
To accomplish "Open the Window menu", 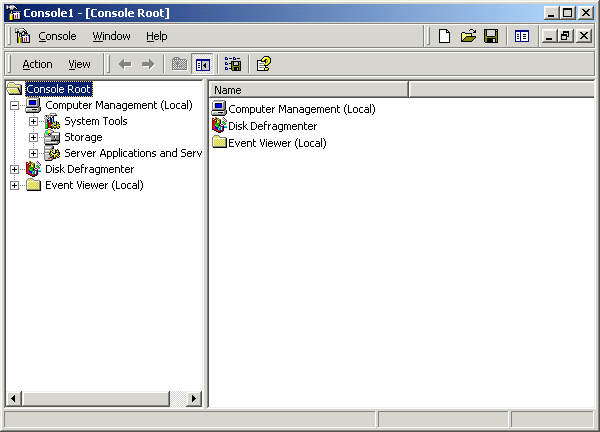I will pyautogui.click(x=111, y=36).
